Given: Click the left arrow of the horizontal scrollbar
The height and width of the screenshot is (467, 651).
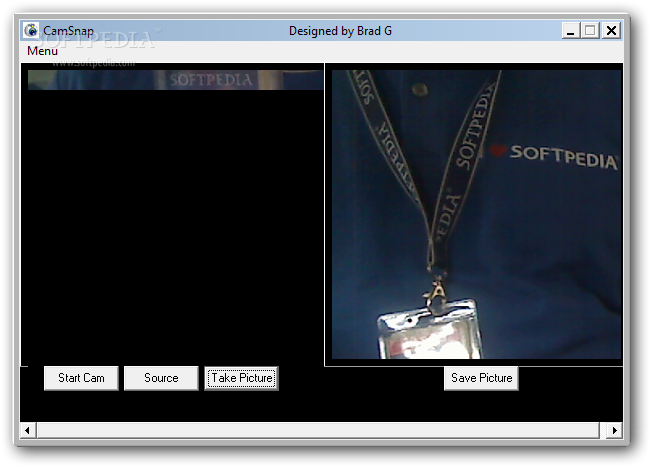Looking at the screenshot, I should click(28, 430).
